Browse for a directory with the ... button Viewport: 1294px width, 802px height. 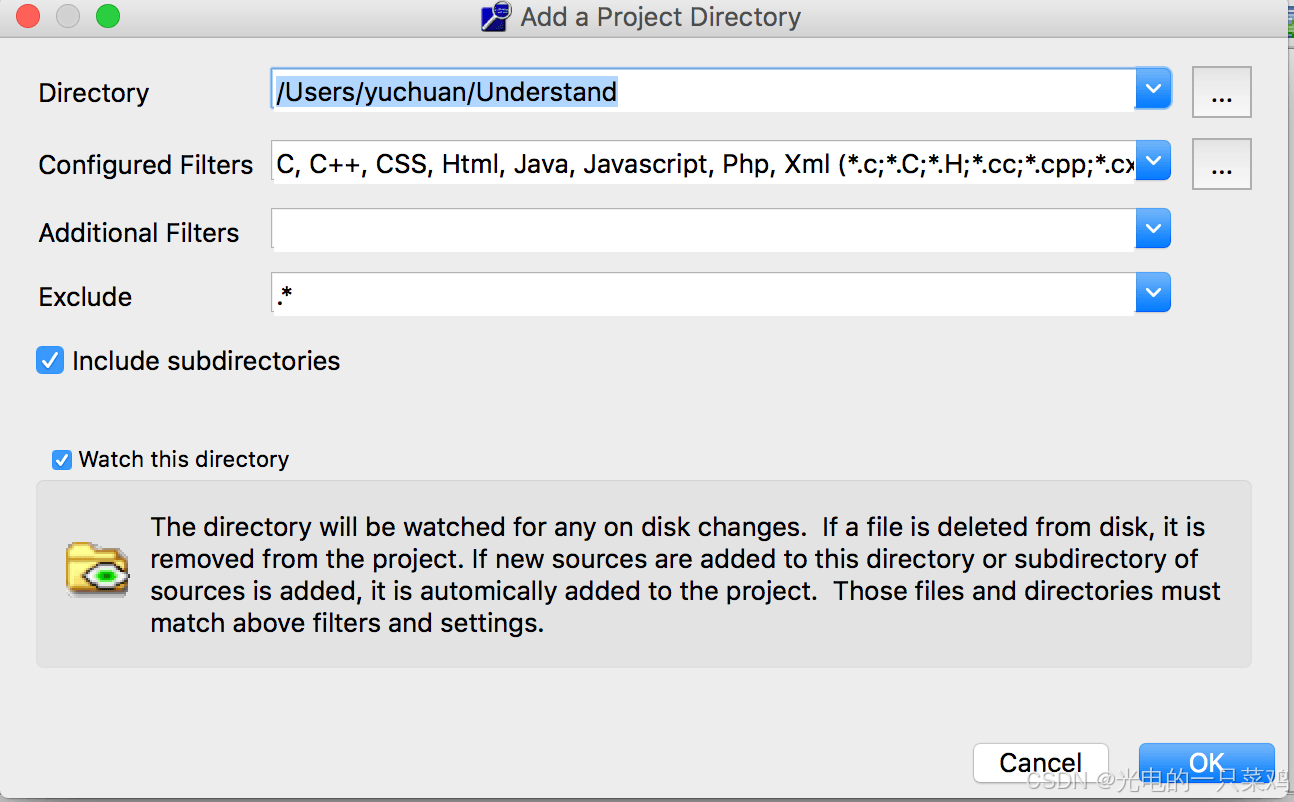coord(1221,93)
